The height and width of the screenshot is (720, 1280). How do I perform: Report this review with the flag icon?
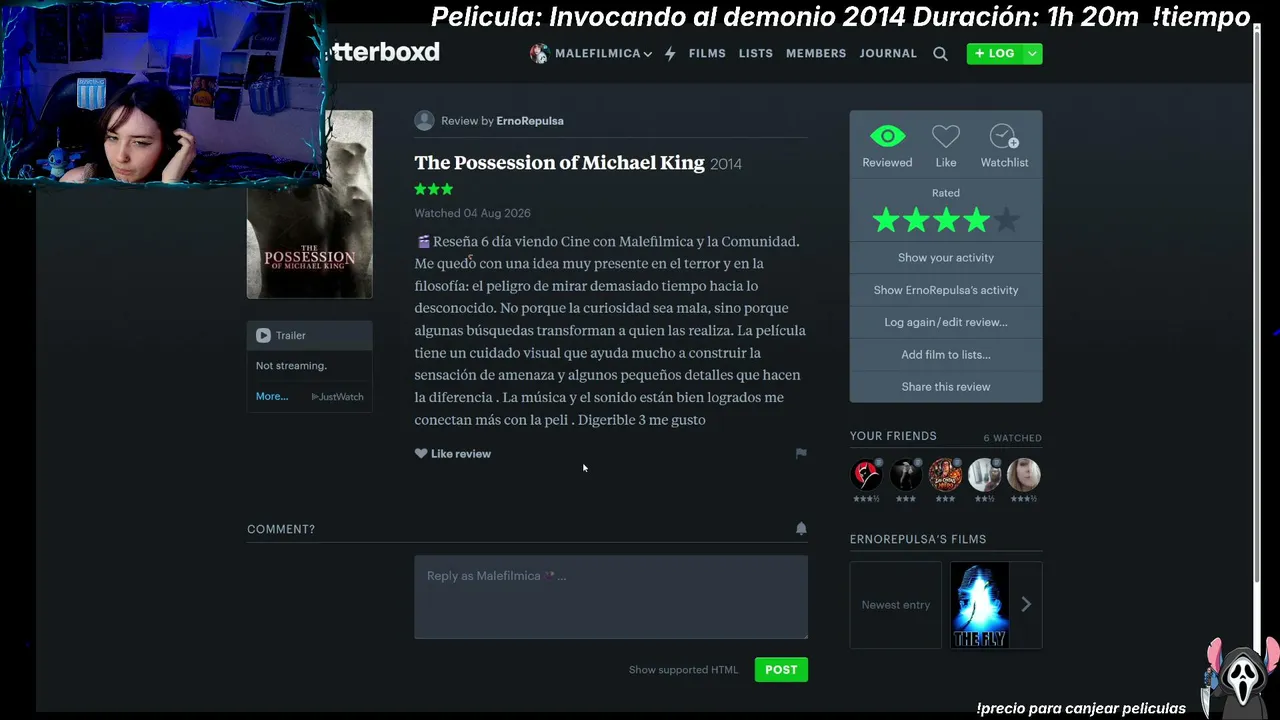(801, 453)
